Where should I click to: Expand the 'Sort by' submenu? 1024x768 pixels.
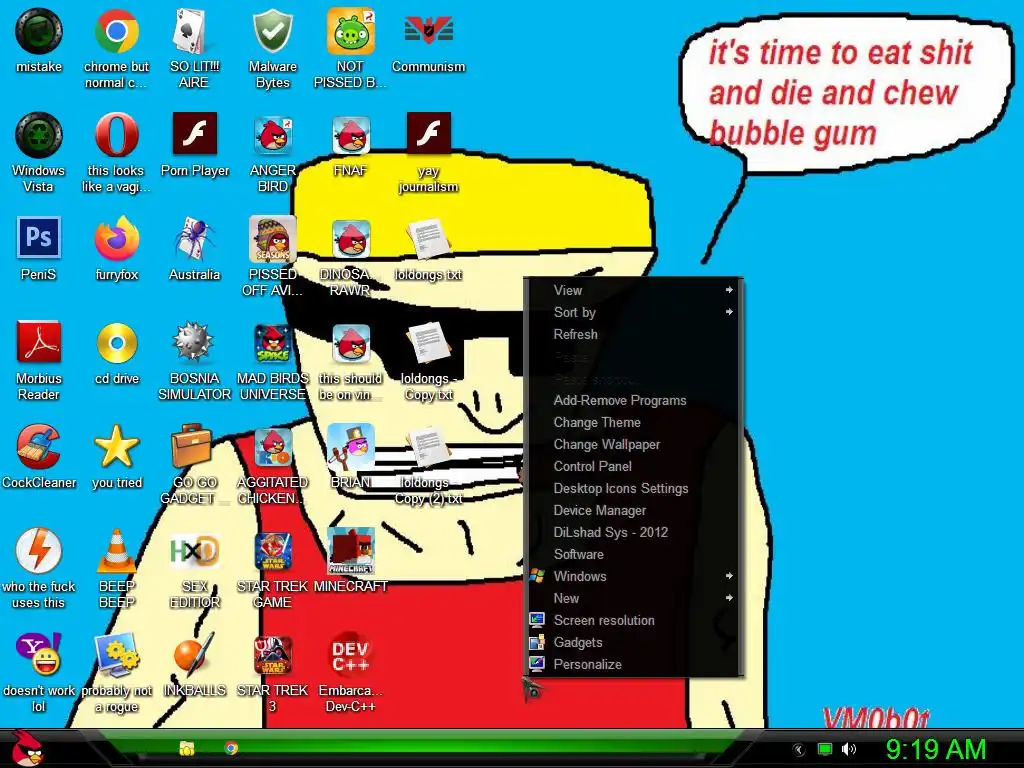[633, 312]
